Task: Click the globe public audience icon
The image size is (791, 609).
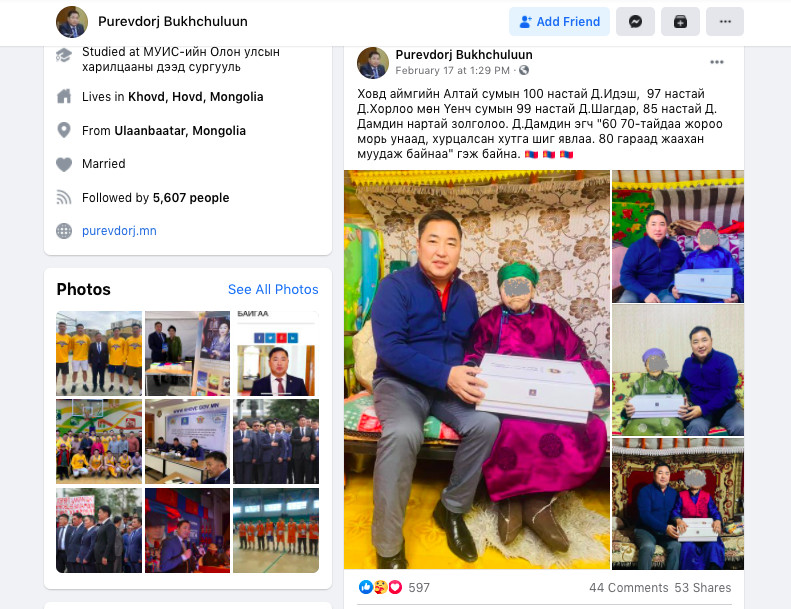Action: click(524, 70)
